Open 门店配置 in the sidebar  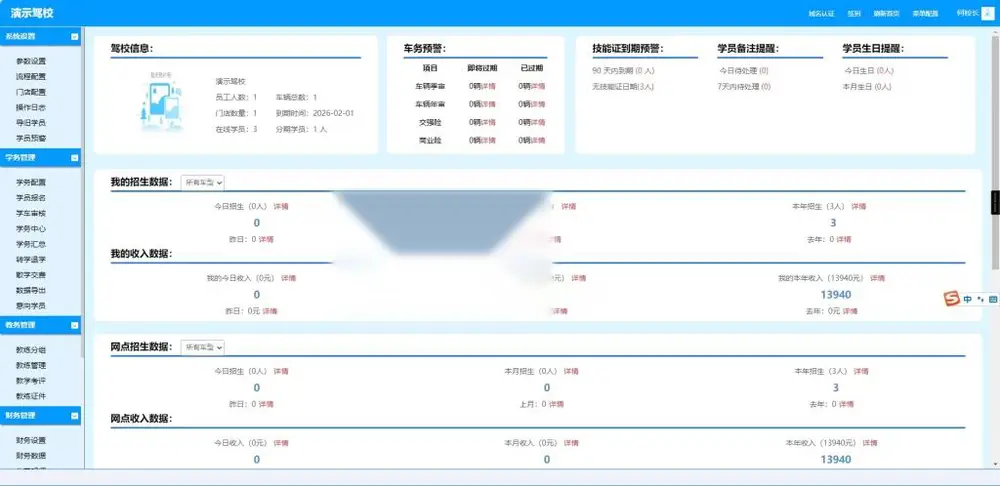click(x=31, y=92)
